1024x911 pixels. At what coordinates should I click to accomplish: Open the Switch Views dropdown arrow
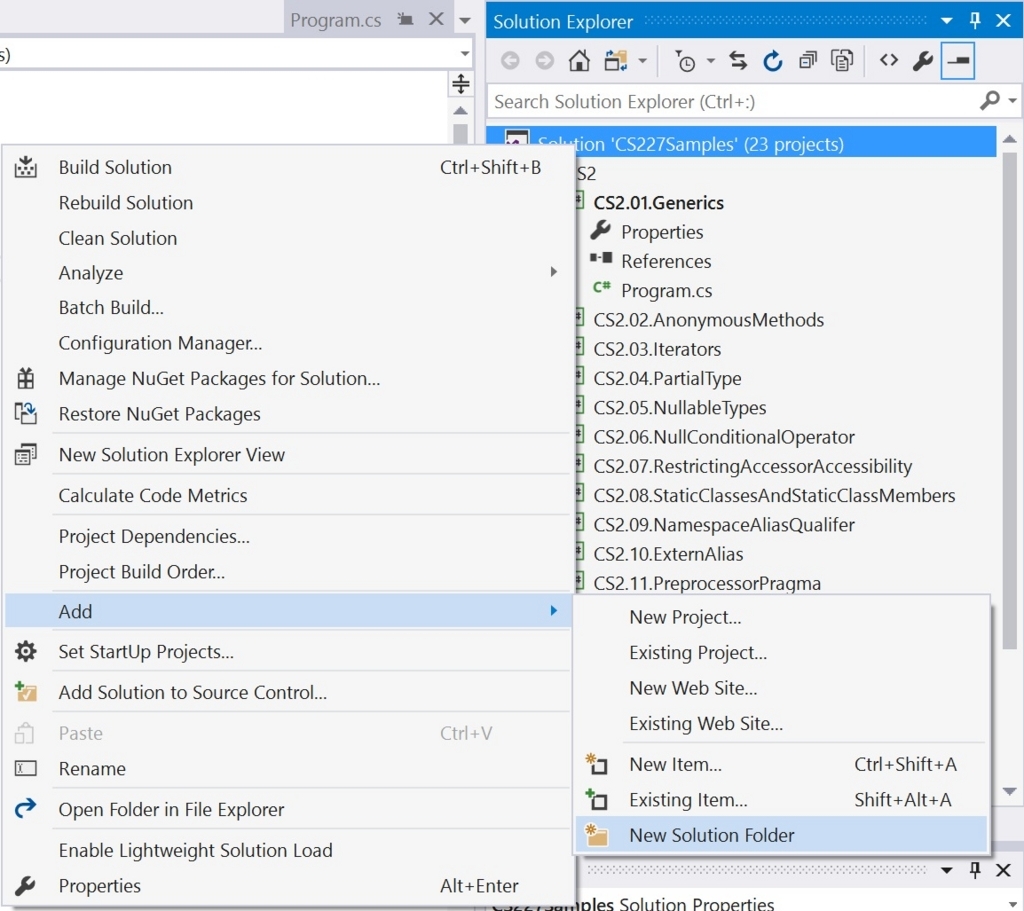coord(643,61)
